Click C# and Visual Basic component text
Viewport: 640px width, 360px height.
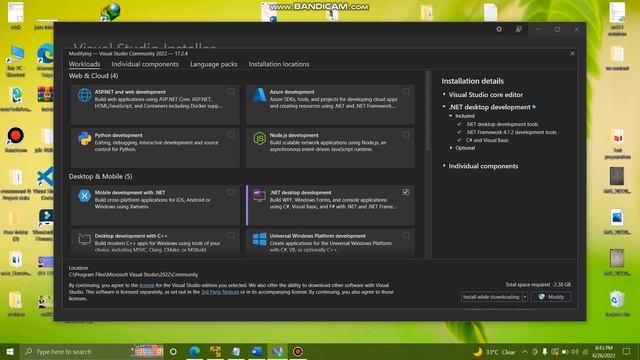487,140
